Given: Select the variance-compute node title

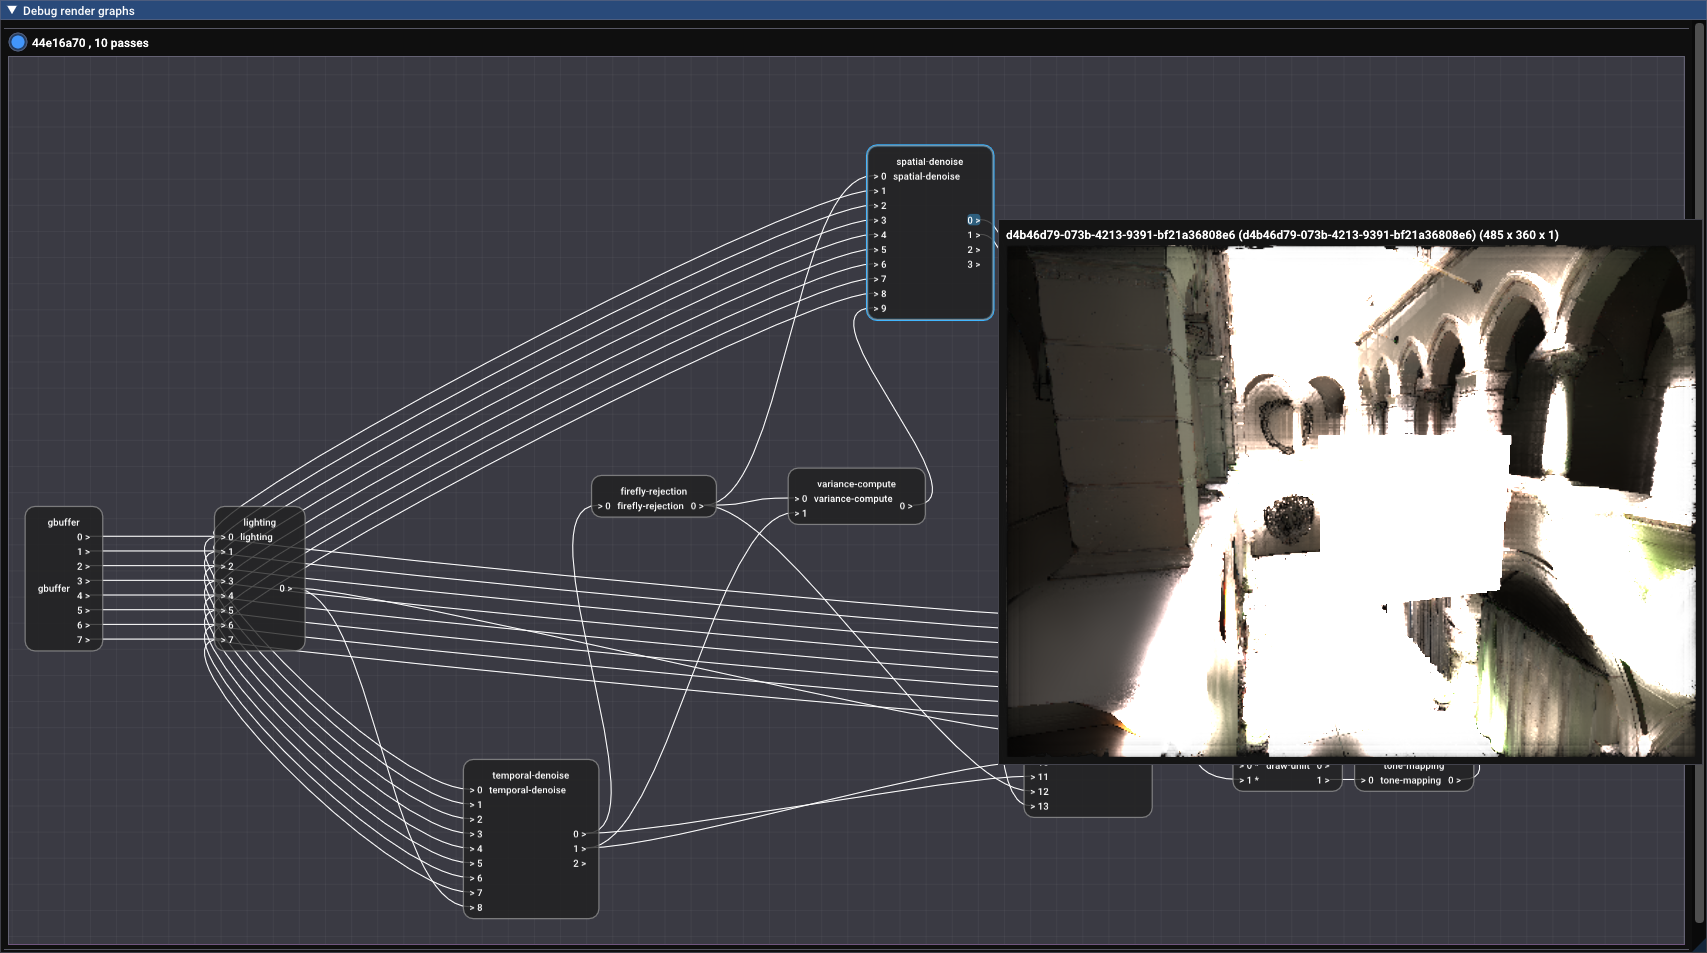Looking at the screenshot, I should click(x=856, y=484).
